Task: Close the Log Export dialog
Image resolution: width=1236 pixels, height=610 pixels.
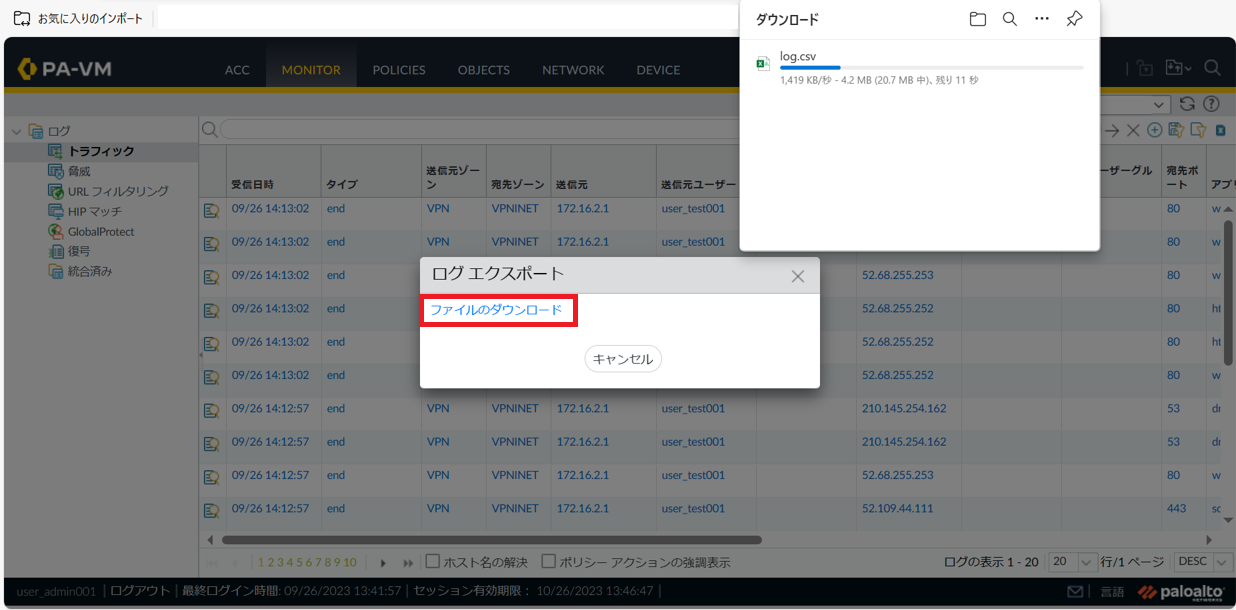Action: click(x=798, y=276)
